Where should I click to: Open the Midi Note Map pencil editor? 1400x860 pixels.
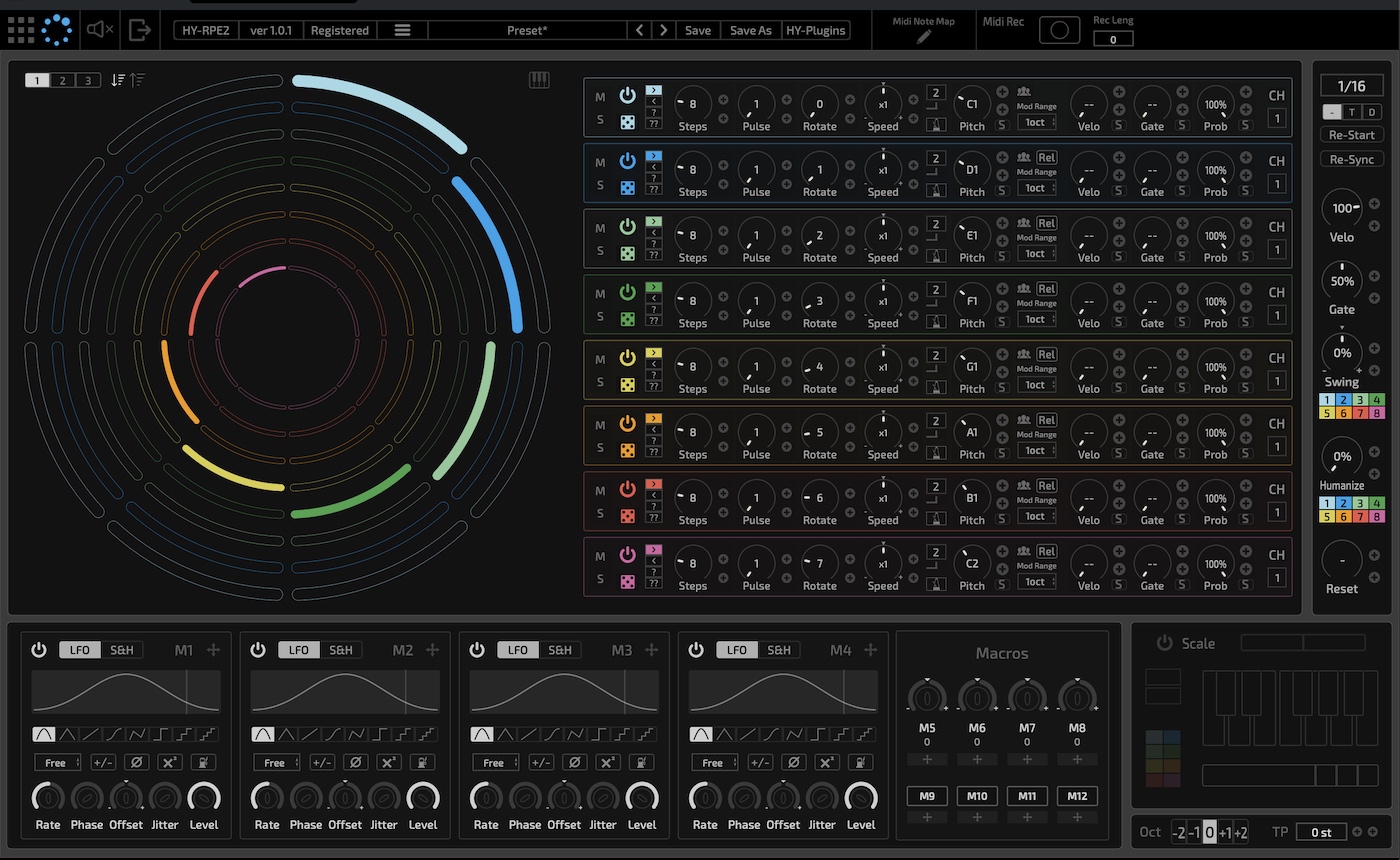pos(924,37)
